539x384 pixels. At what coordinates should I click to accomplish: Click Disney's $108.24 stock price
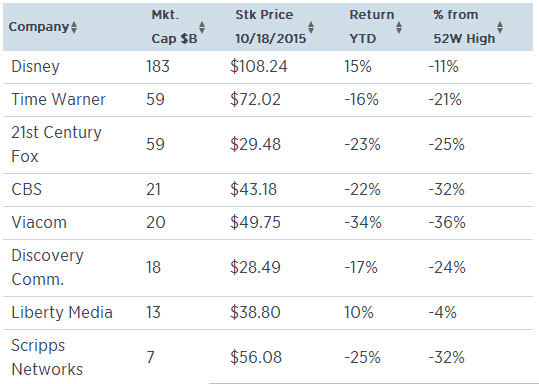point(258,66)
